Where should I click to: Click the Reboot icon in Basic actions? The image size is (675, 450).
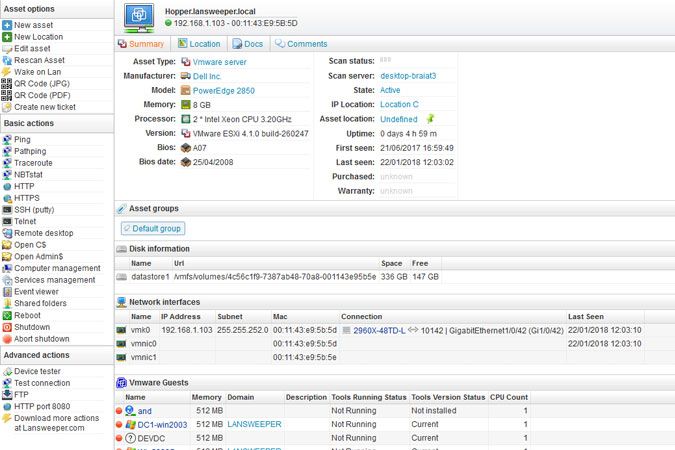7,315
